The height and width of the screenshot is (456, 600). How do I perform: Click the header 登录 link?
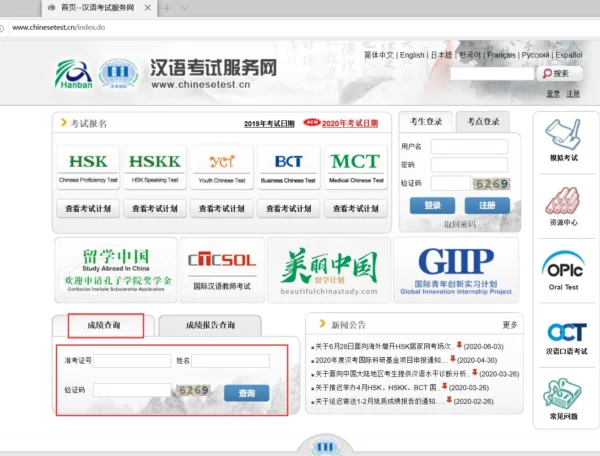click(x=553, y=94)
